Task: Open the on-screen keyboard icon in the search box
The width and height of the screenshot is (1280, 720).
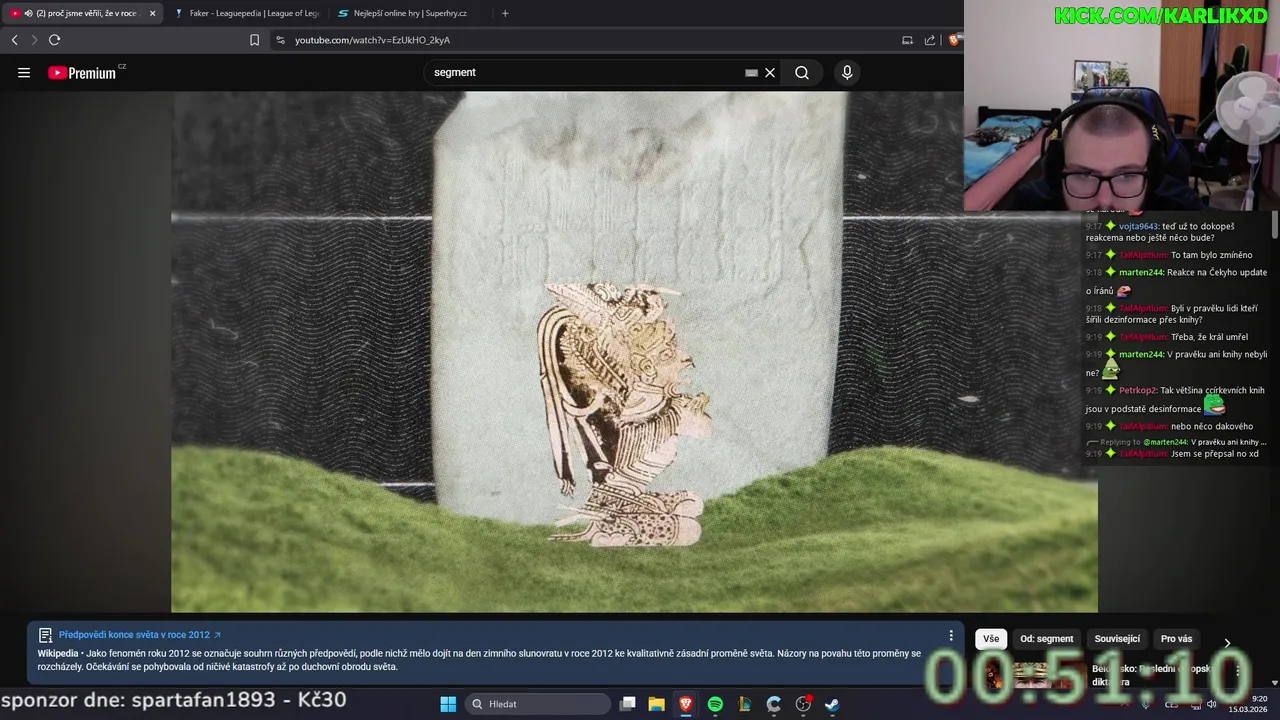Action: tap(751, 72)
